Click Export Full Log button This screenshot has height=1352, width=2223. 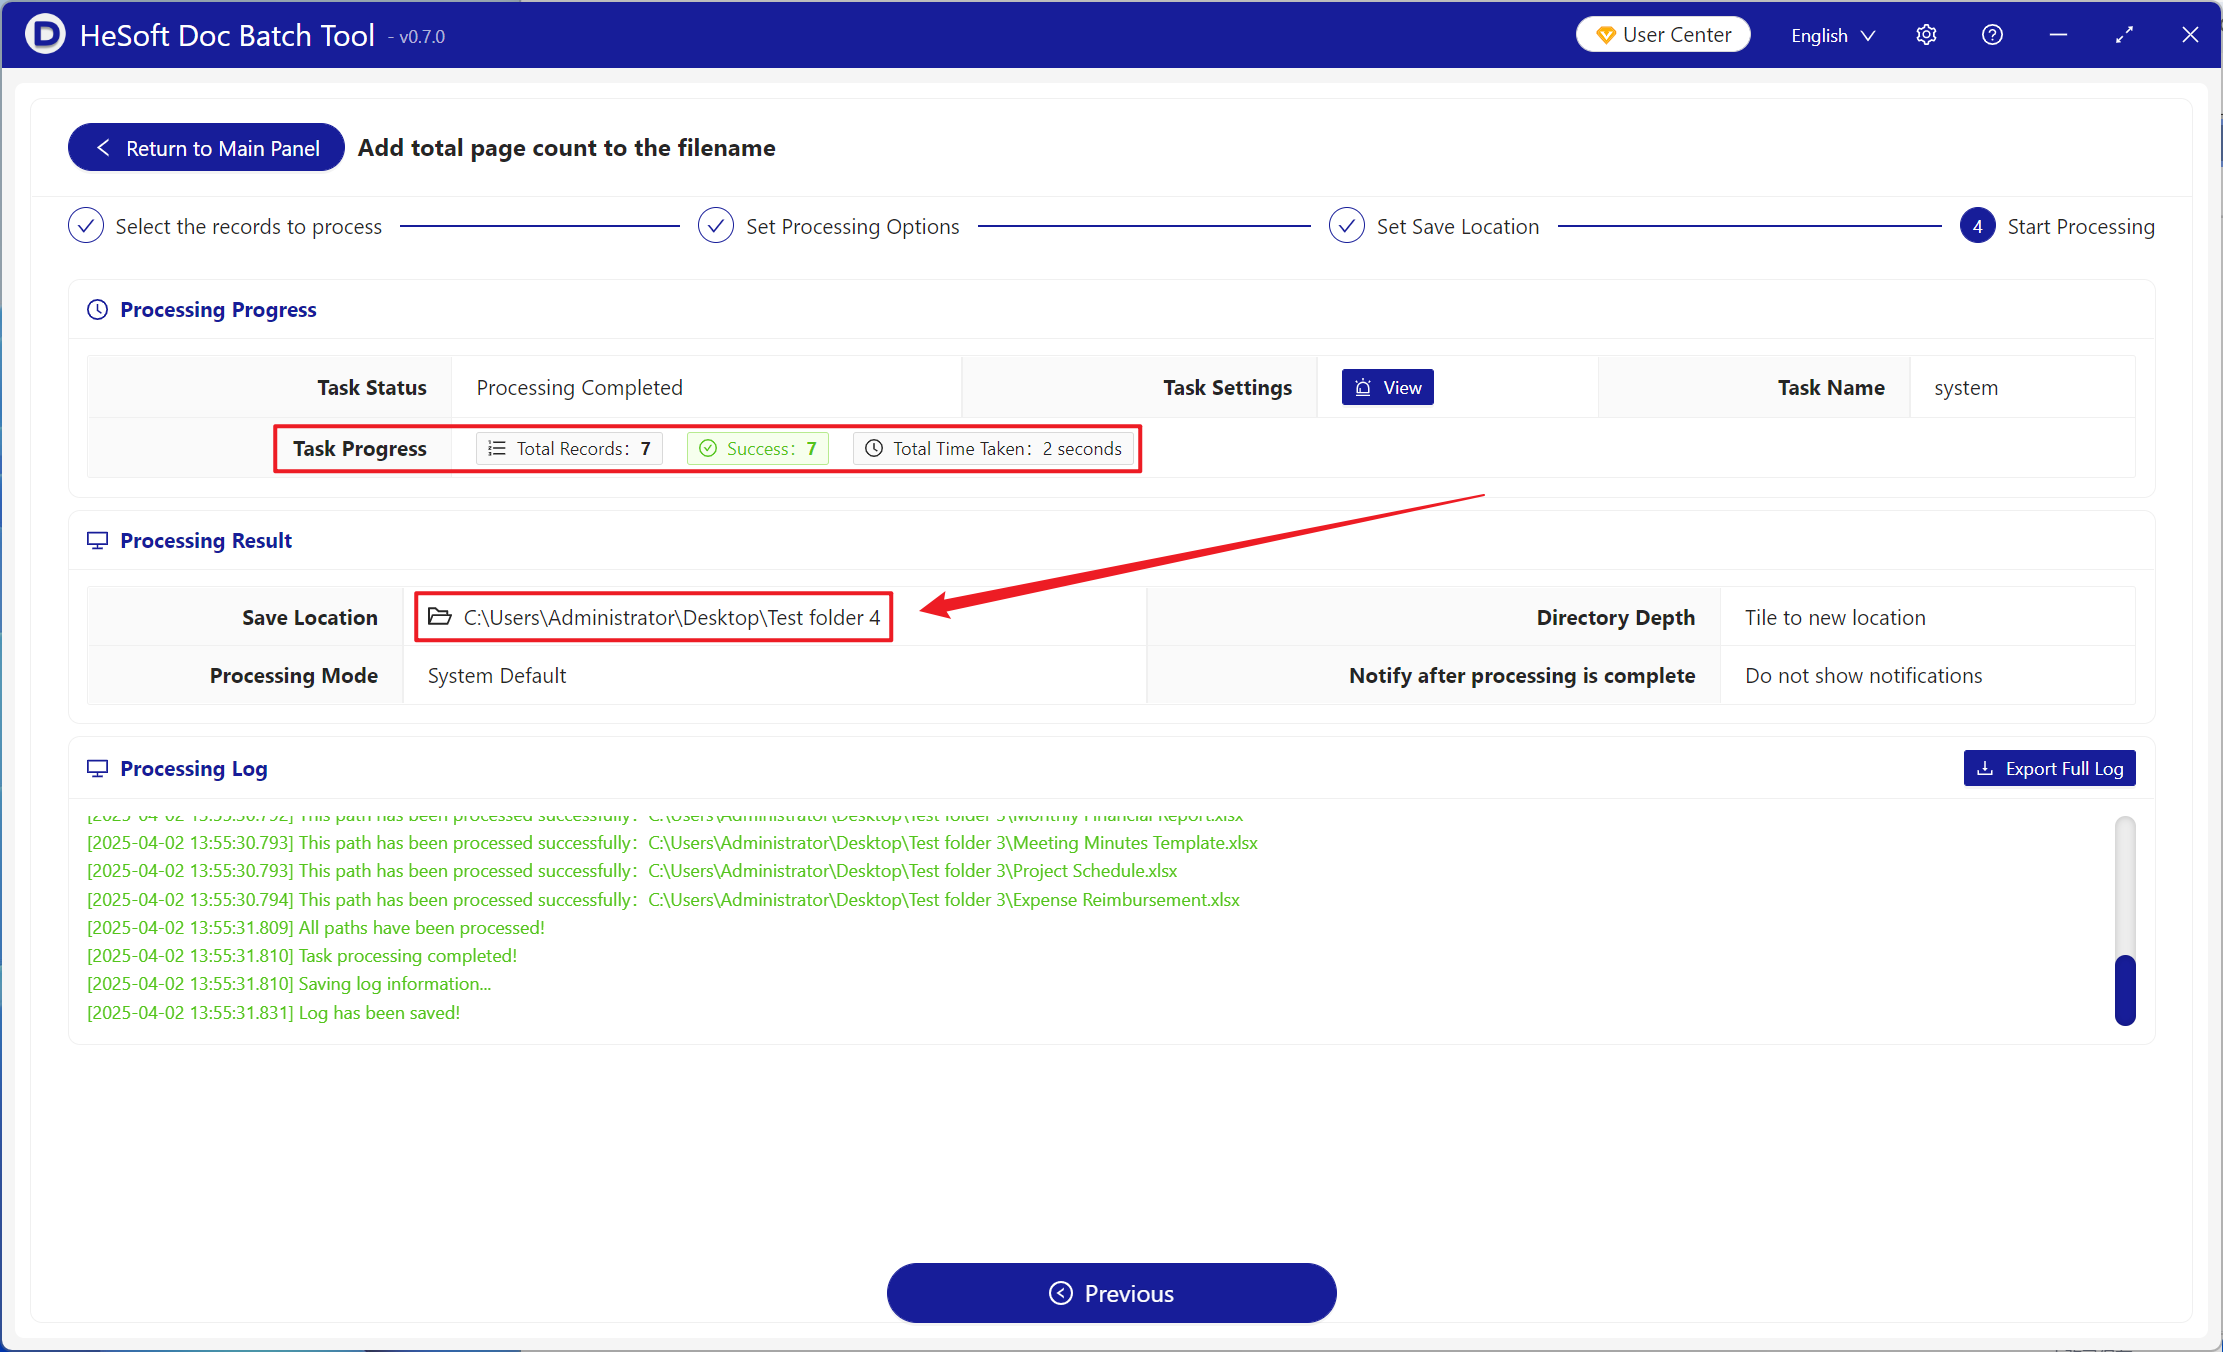2049,768
